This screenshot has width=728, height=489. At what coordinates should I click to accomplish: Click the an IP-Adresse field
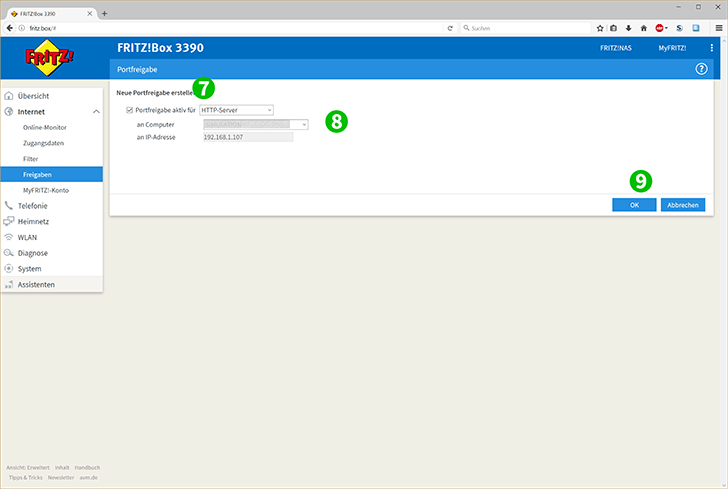[x=248, y=137]
